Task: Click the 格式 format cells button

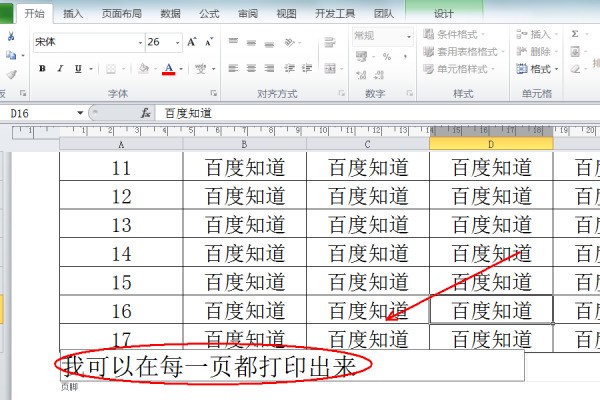Action: click(537, 69)
